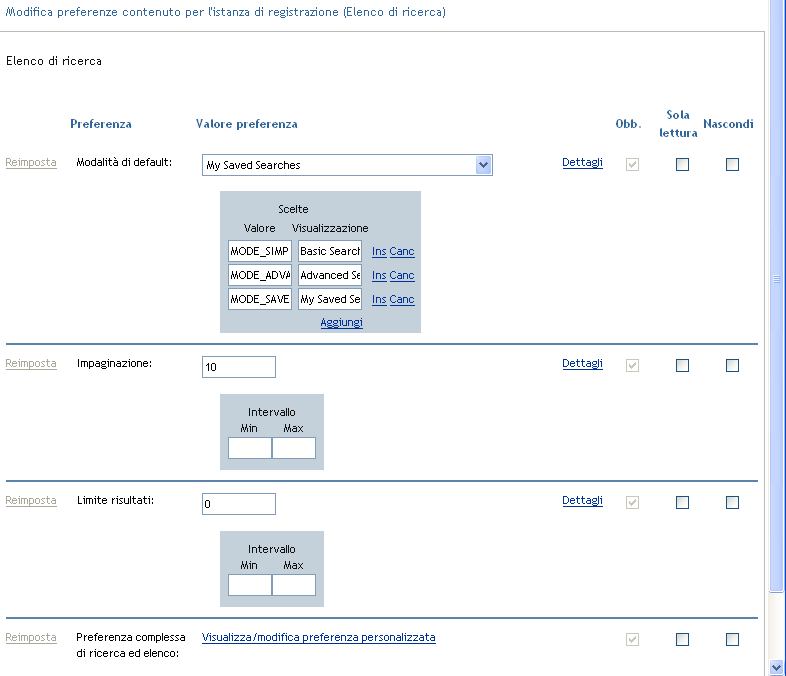Click Canc link for Advanced Search row
This screenshot has width=786, height=676.
[402, 275]
